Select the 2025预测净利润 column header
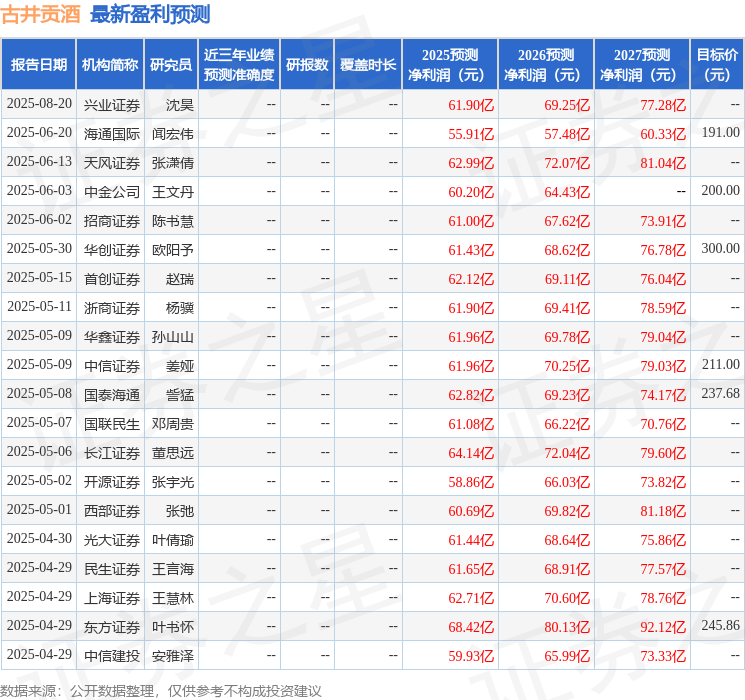Screen dimensions: 745x700 [450, 65]
